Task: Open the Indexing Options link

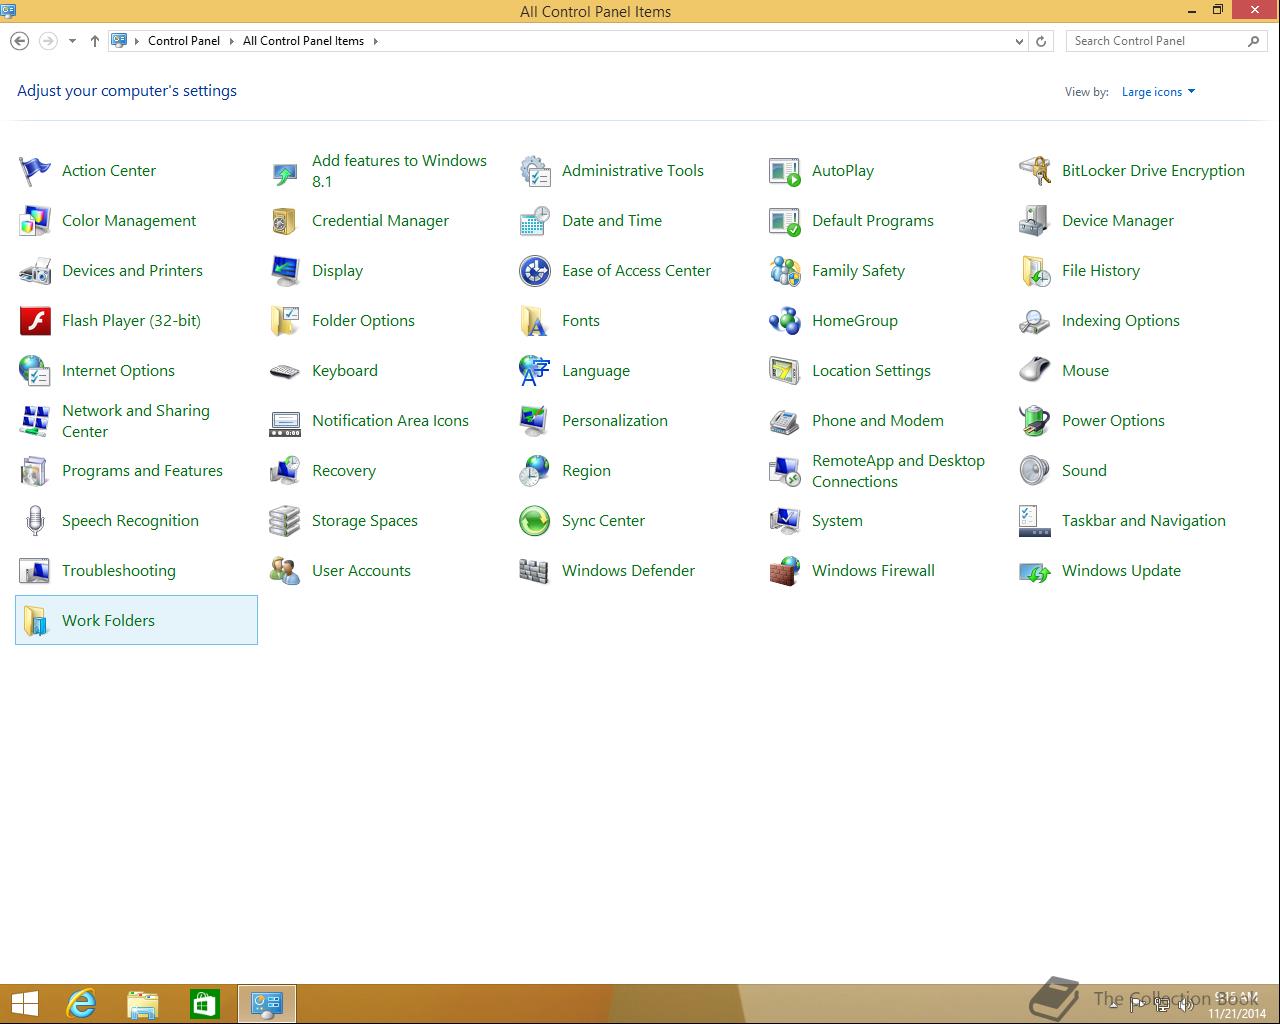Action: pos(1121,321)
